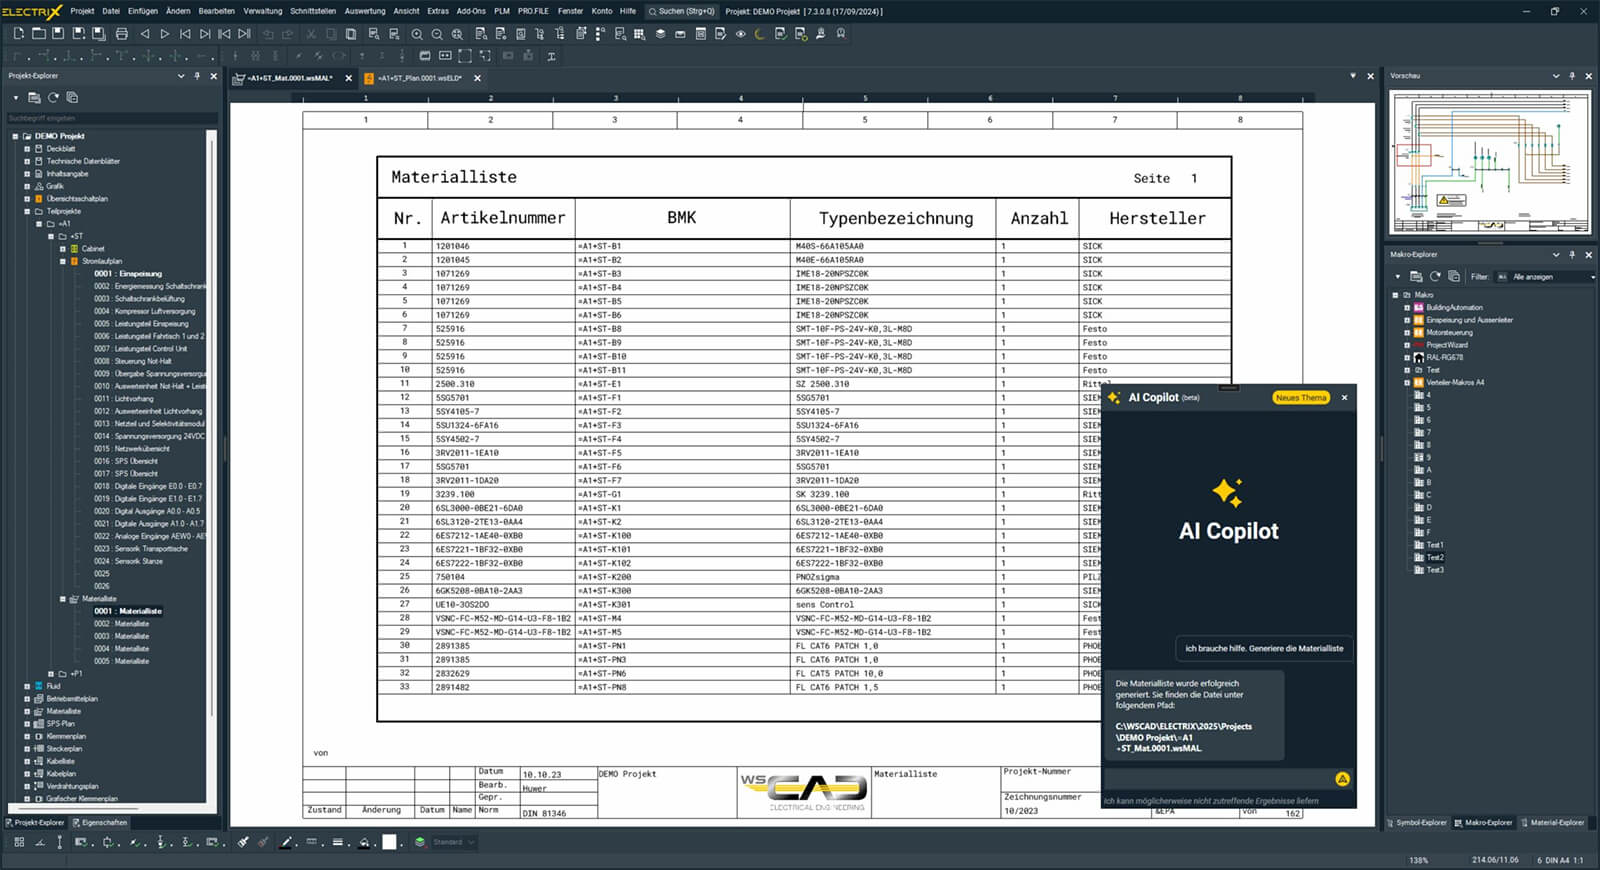The height and width of the screenshot is (870, 1600).
Task: Click the refresh icon in Projekt-Explorer
Action: click(x=53, y=98)
